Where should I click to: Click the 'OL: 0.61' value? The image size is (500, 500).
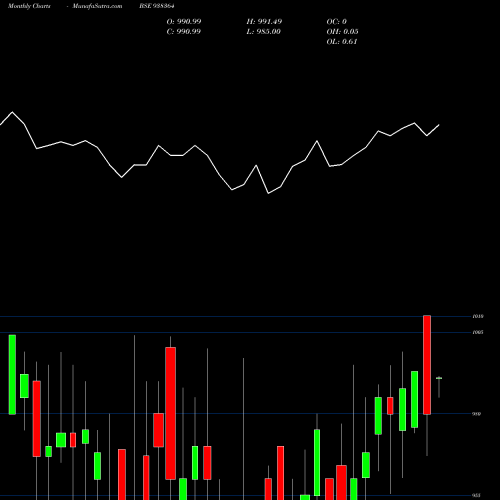click(342, 42)
